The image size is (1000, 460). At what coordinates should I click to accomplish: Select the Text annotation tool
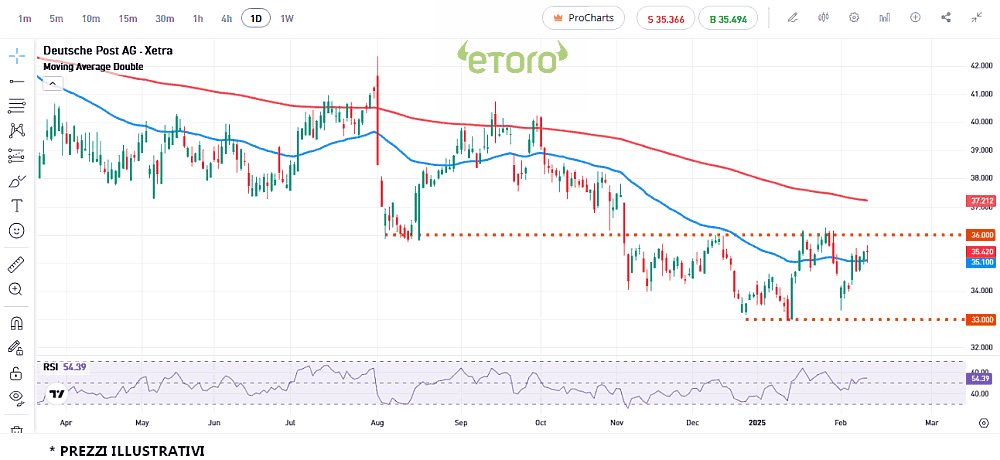tap(16, 205)
